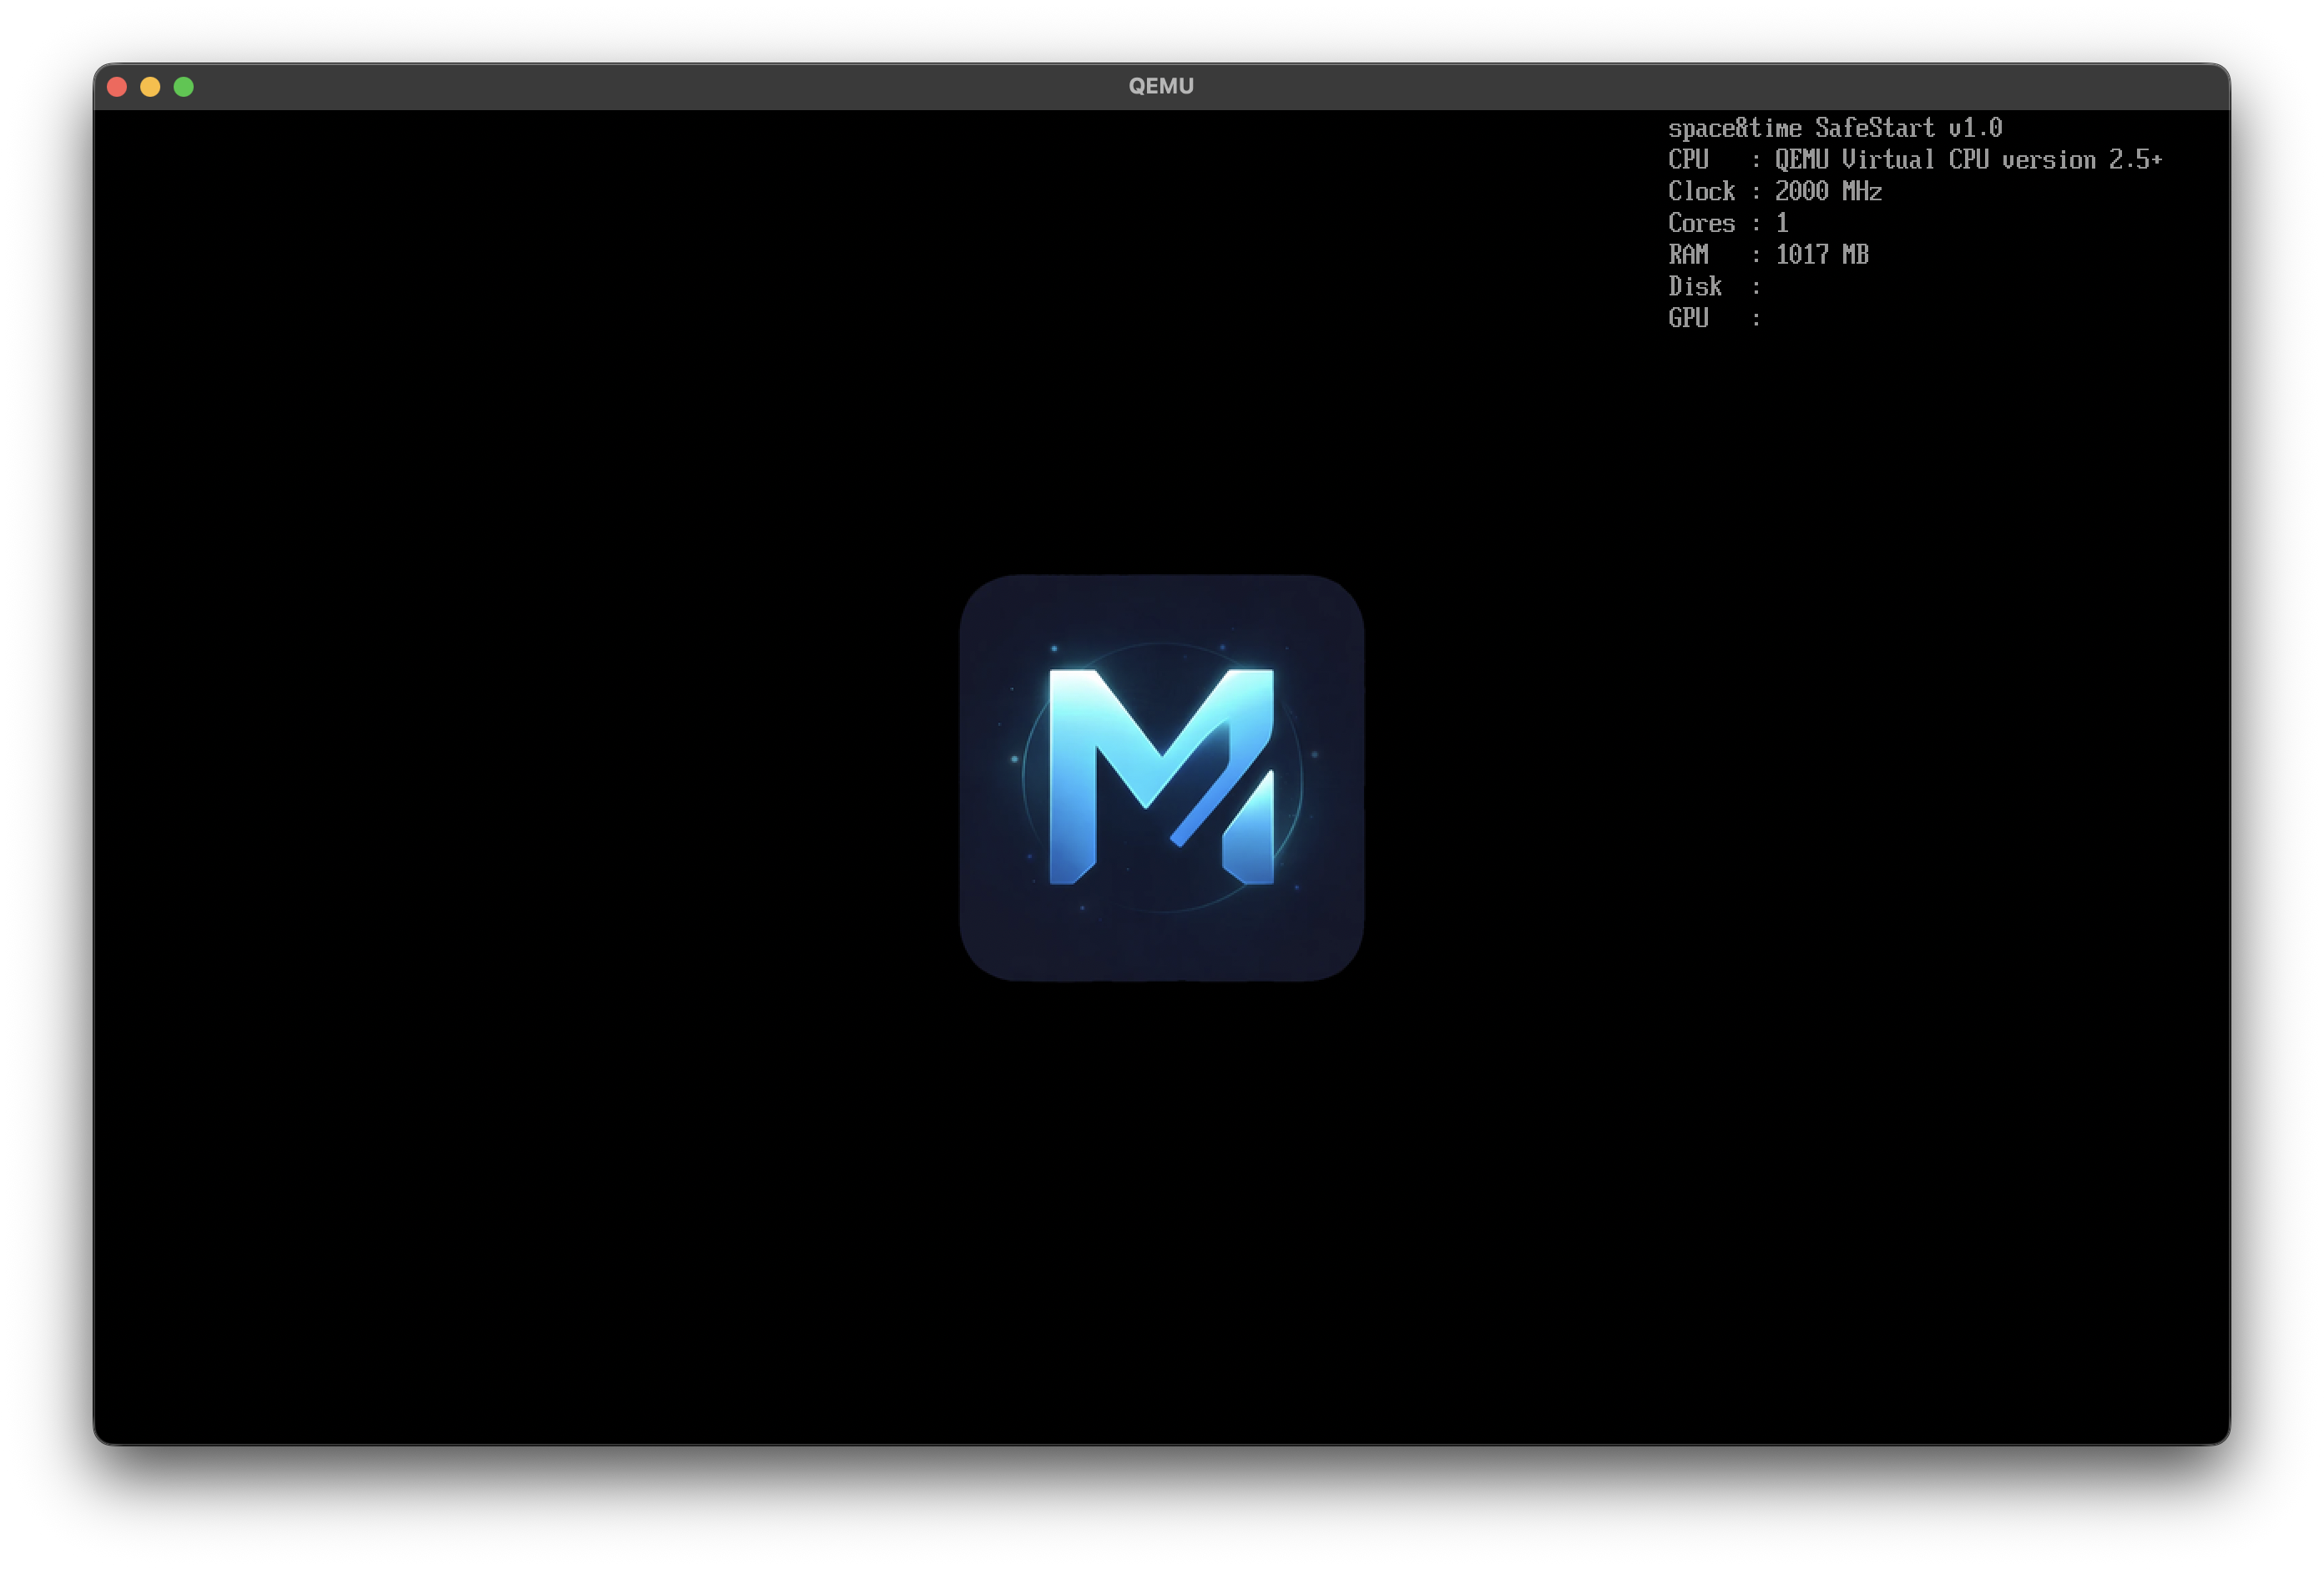2324x1569 pixels.
Task: Click the empty 'GPU :' line
Action: tap(1714, 318)
